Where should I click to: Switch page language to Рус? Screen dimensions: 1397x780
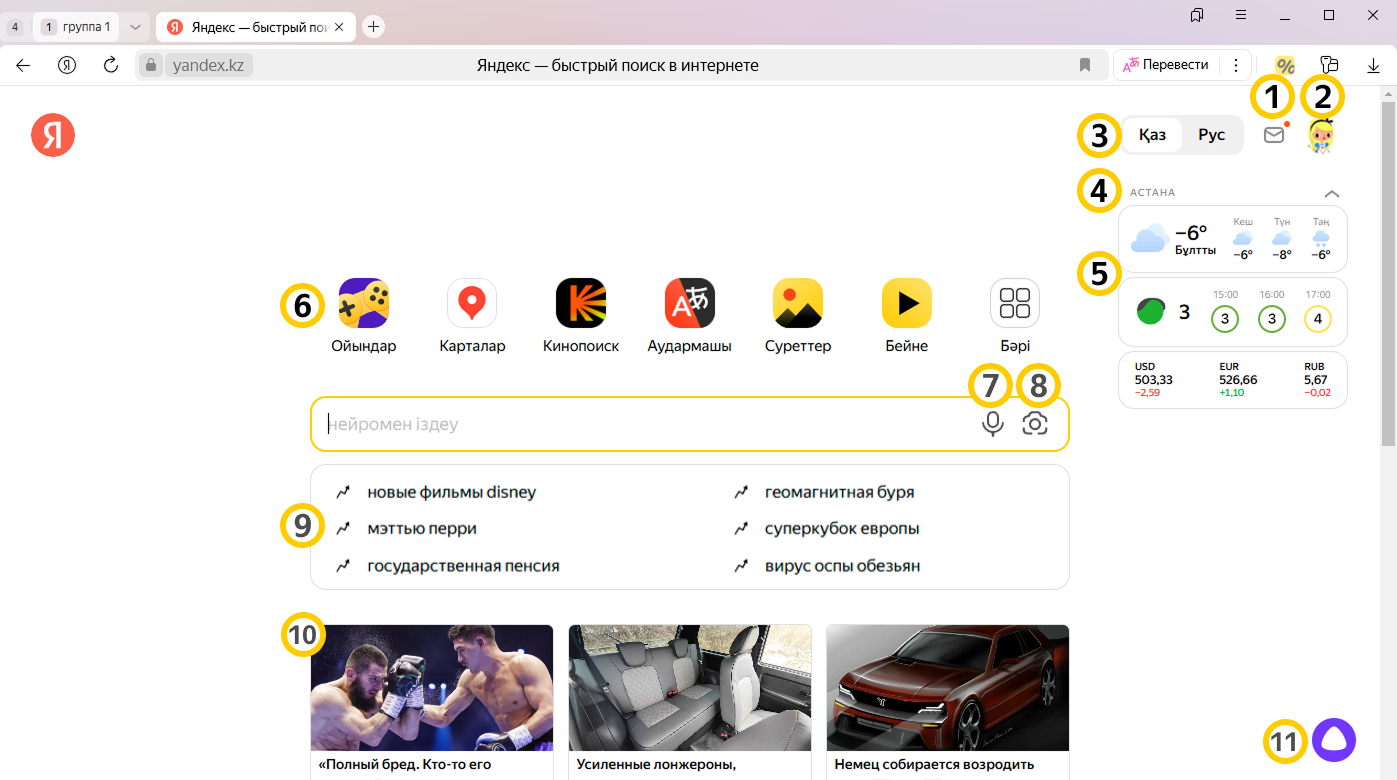1211,135
